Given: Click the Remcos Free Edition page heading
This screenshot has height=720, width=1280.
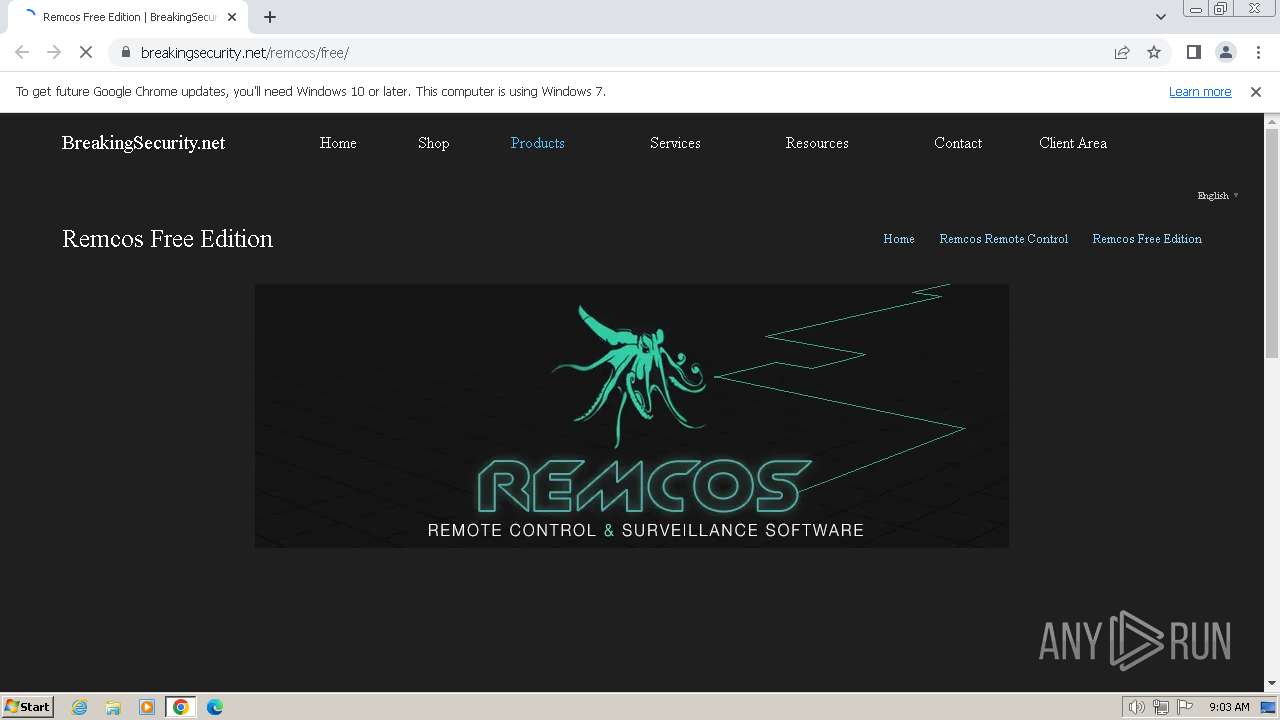Looking at the screenshot, I should [x=167, y=239].
